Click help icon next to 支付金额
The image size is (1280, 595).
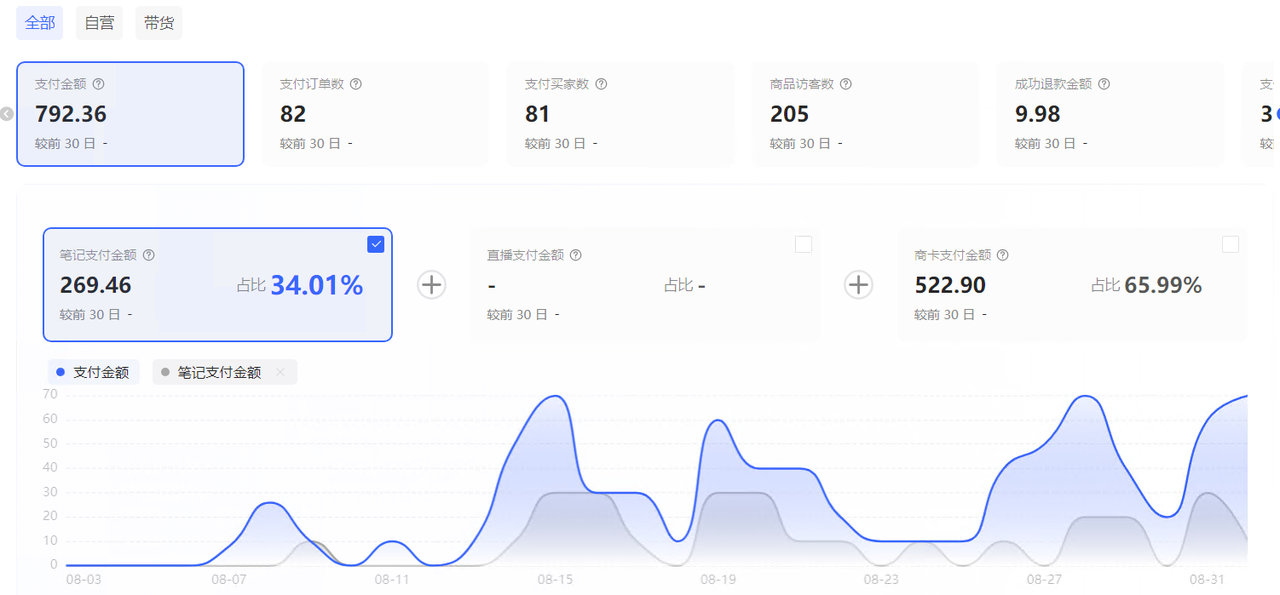(98, 85)
